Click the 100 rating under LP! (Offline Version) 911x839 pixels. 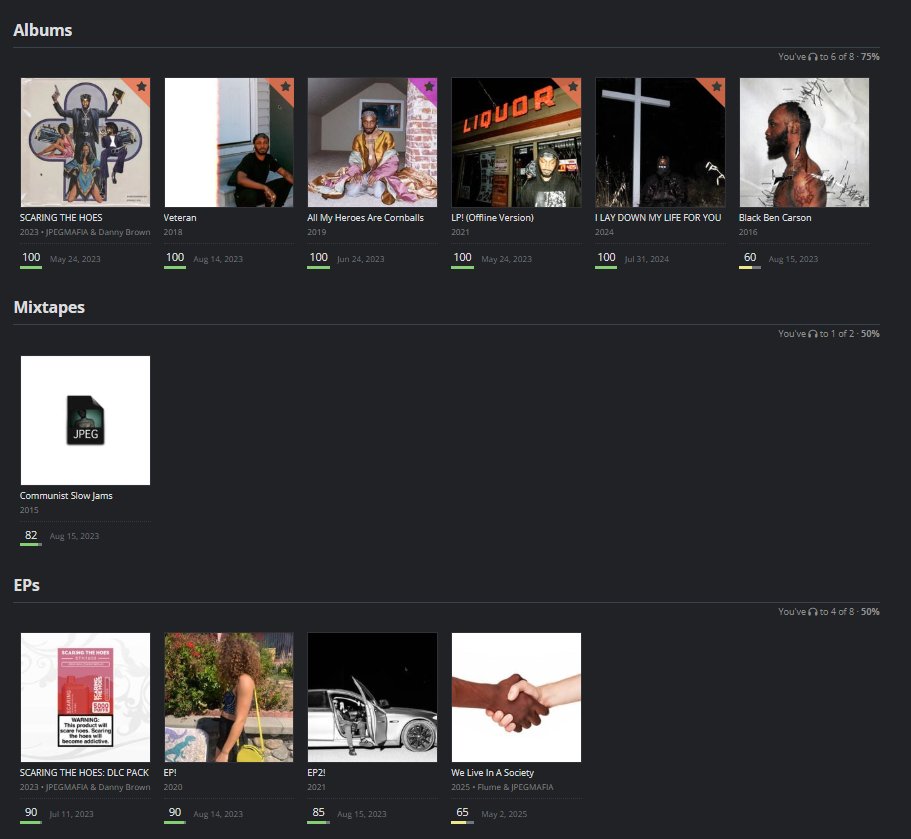(x=462, y=257)
